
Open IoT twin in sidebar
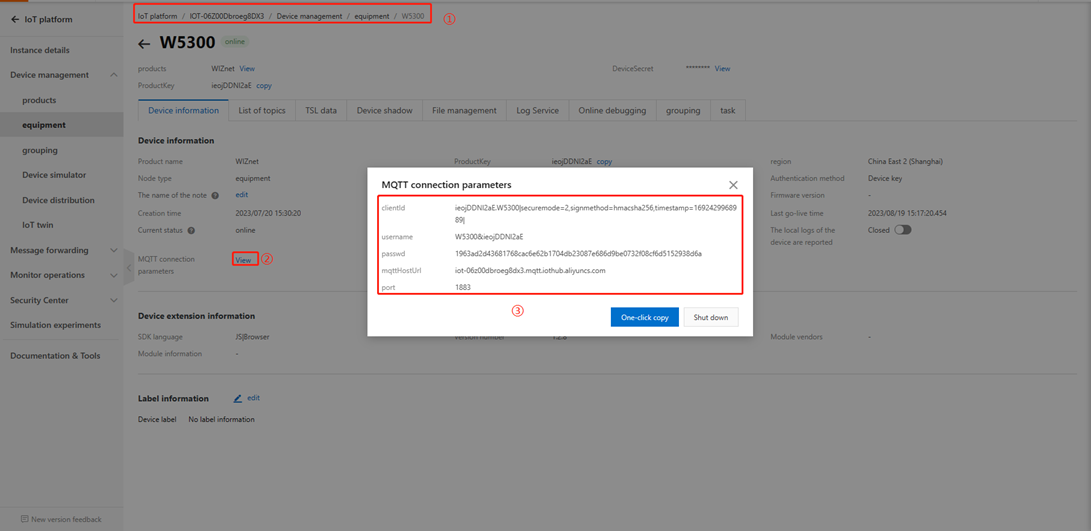coord(38,225)
